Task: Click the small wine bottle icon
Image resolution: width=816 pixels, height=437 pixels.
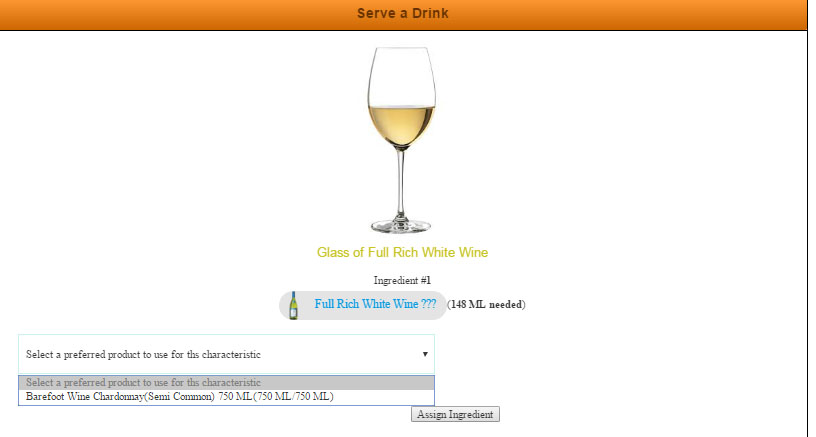Action: coord(294,305)
